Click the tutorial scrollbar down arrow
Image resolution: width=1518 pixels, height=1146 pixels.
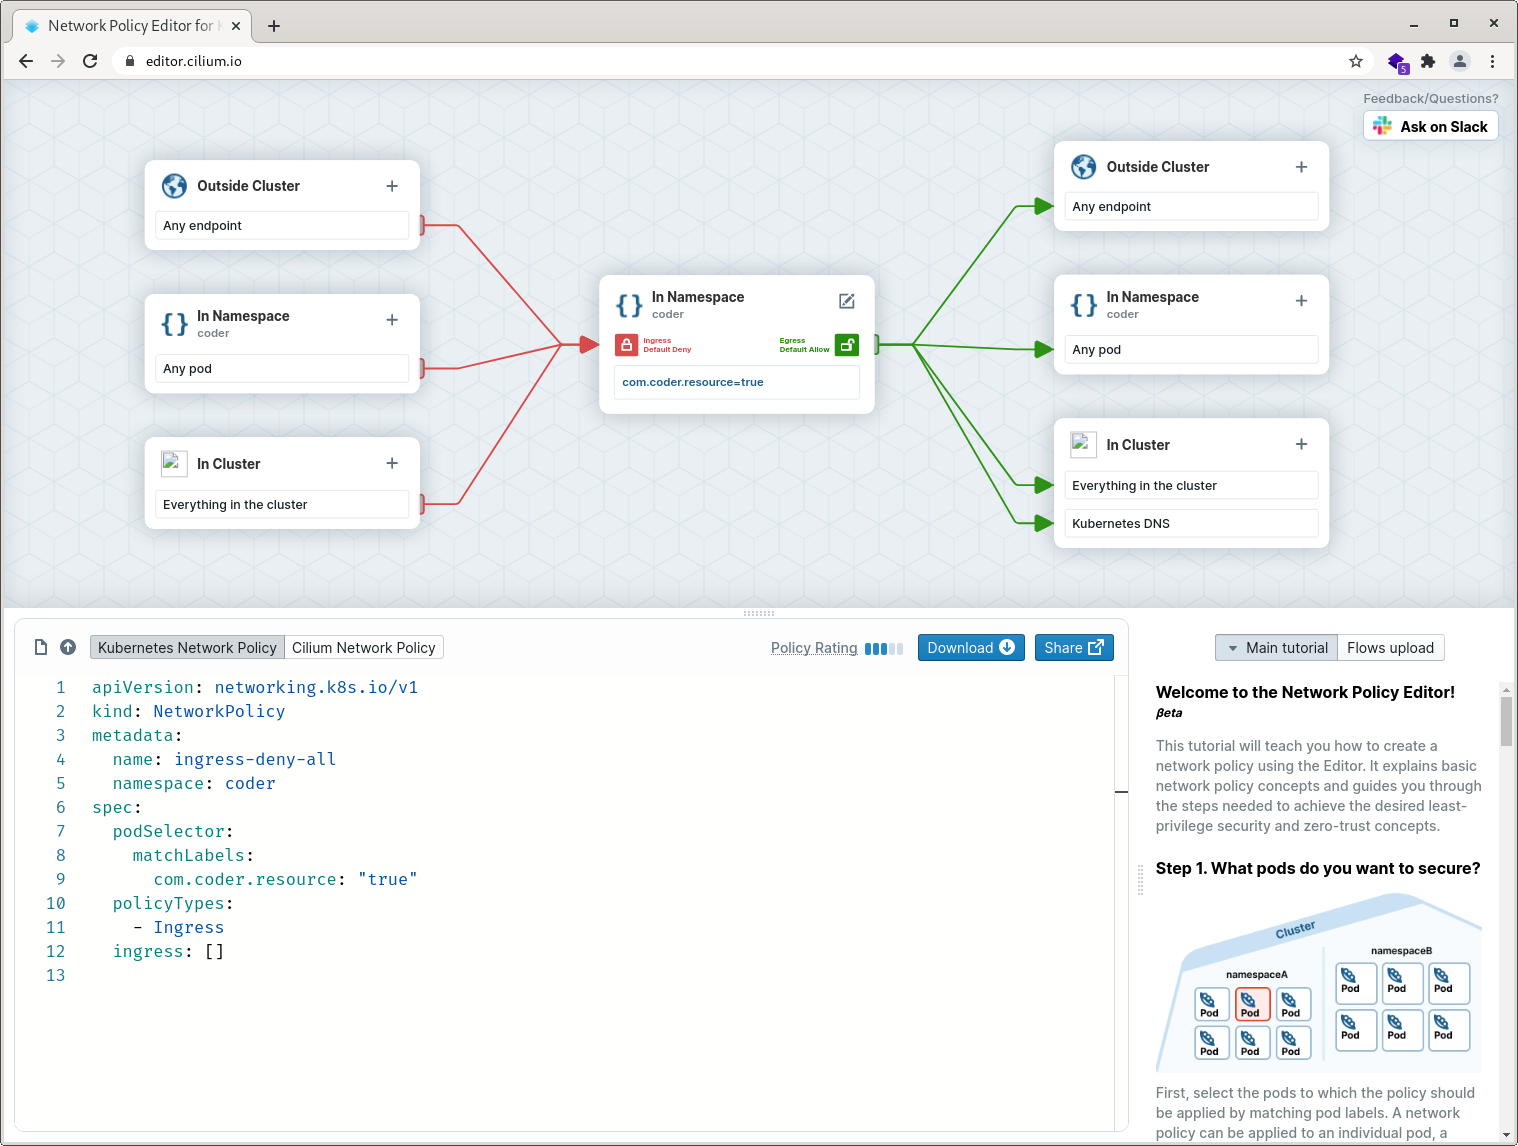(x=1507, y=1136)
